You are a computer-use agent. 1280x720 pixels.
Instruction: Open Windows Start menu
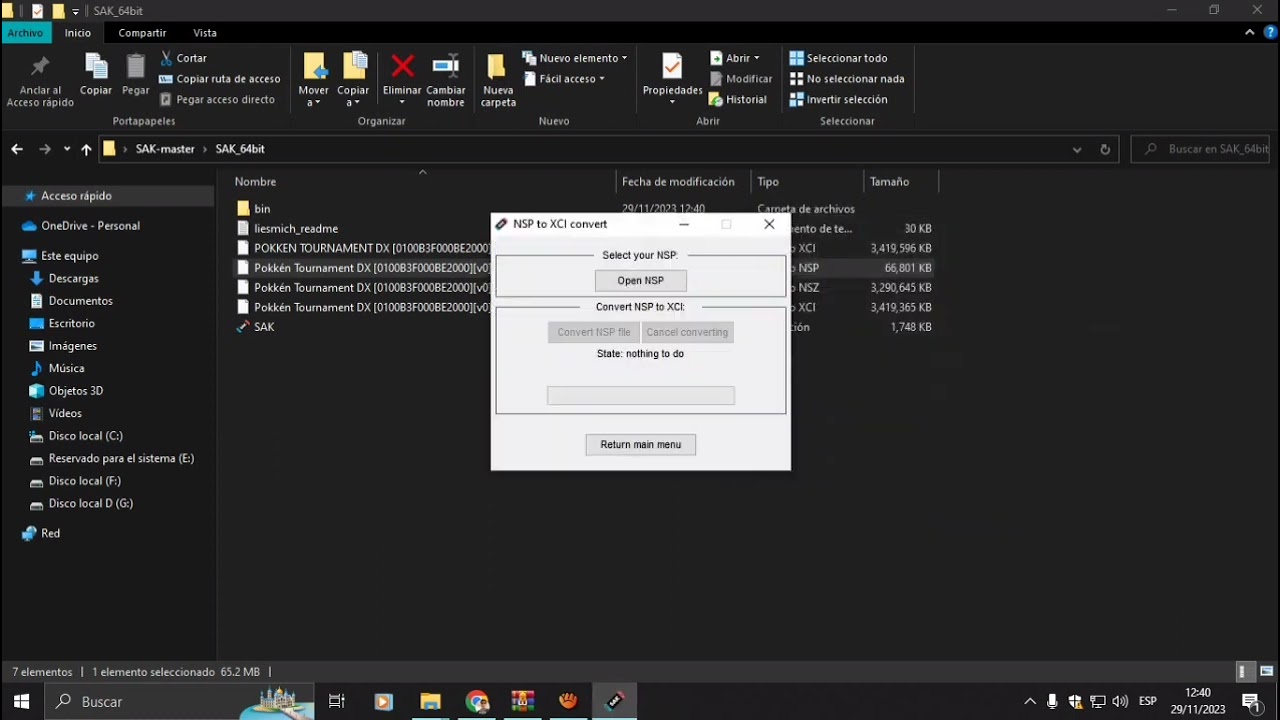21,702
